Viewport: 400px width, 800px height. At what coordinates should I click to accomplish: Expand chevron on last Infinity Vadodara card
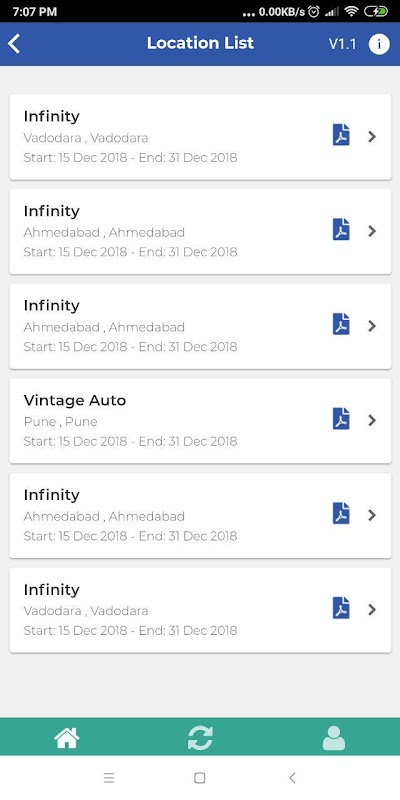tap(372, 609)
